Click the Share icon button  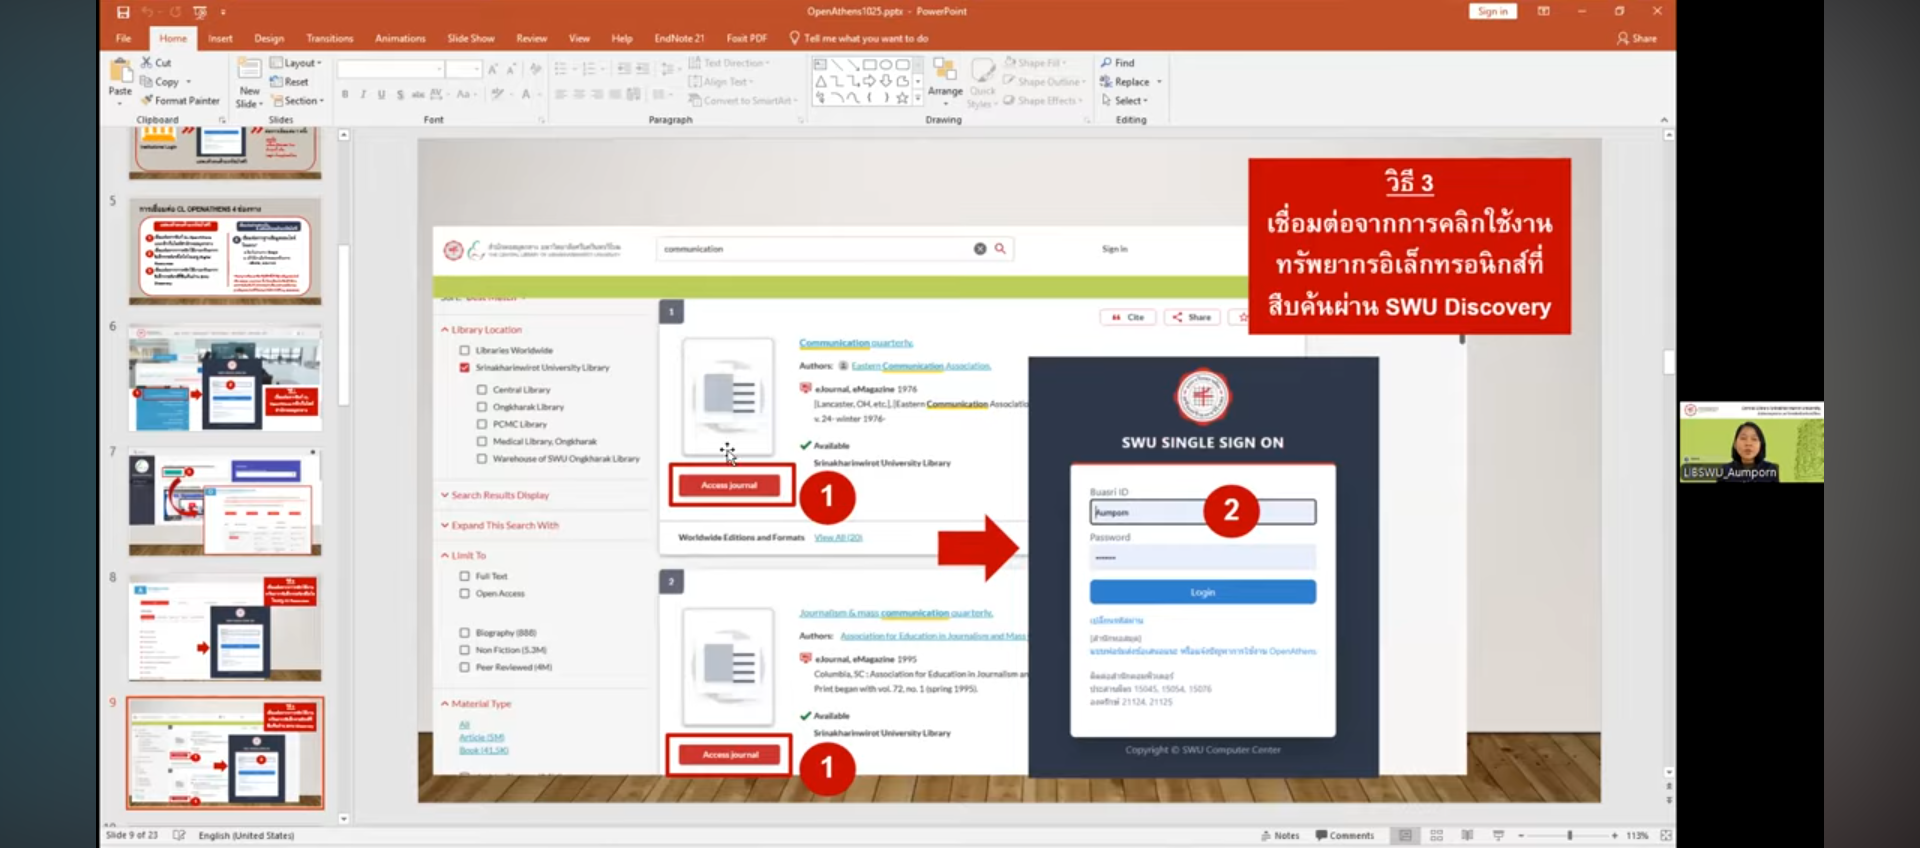[1637, 38]
